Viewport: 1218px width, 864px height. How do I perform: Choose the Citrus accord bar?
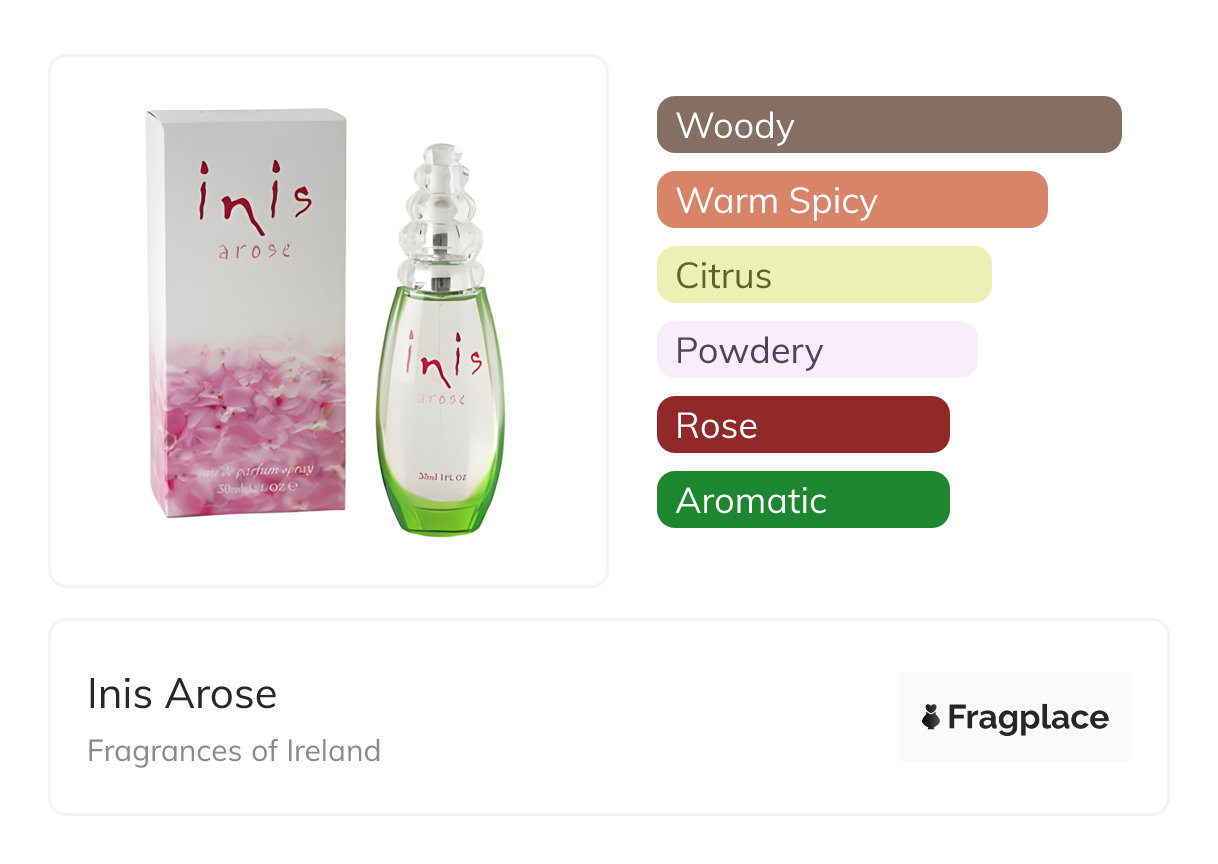tap(824, 275)
